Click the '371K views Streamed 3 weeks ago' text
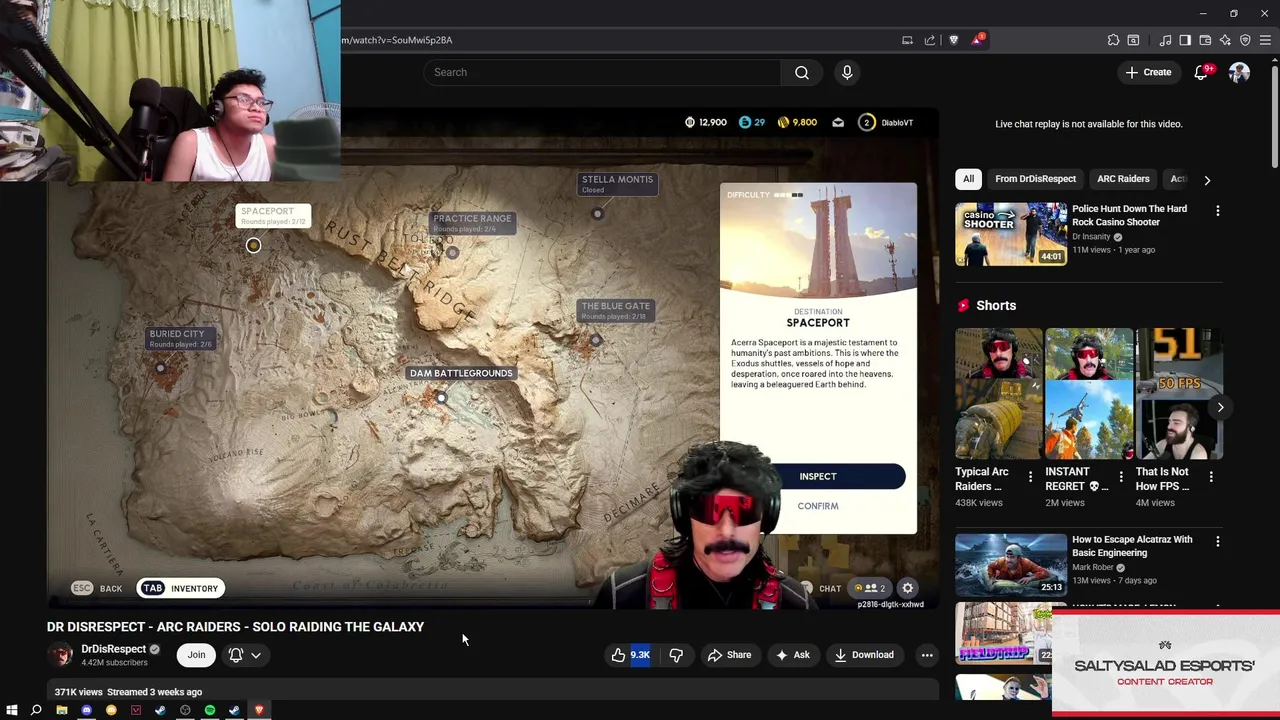This screenshot has width=1280, height=720. pos(128,692)
